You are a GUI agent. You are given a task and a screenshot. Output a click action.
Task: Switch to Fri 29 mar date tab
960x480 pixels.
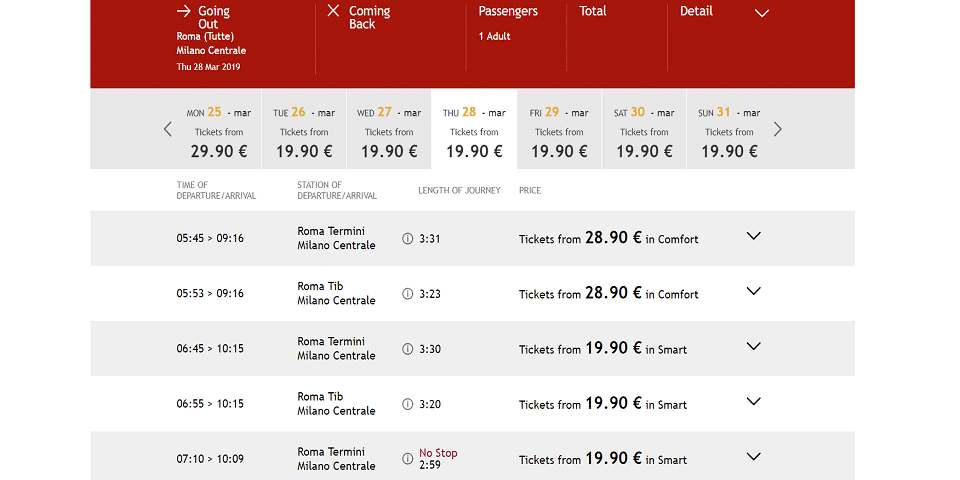tap(559, 130)
